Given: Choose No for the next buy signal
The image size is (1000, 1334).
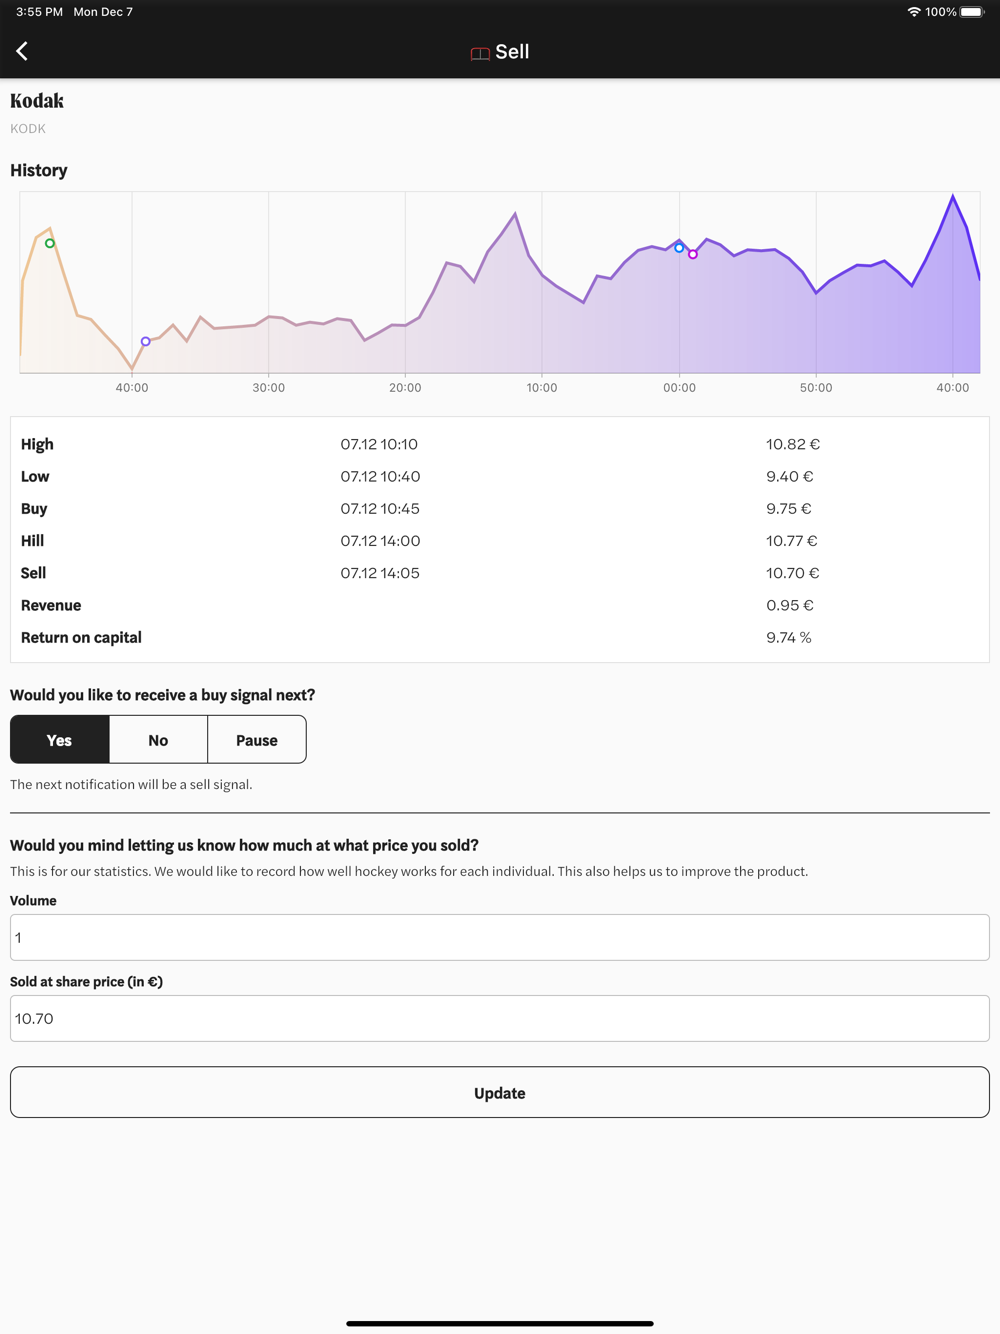Looking at the screenshot, I should point(158,740).
